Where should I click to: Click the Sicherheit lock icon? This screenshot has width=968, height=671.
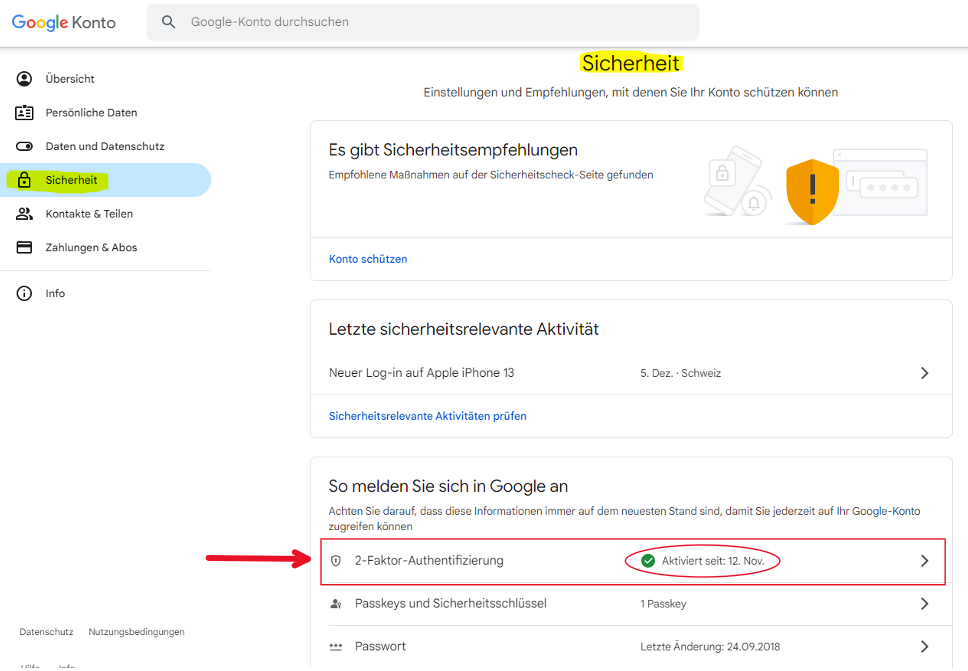pyautogui.click(x=24, y=180)
